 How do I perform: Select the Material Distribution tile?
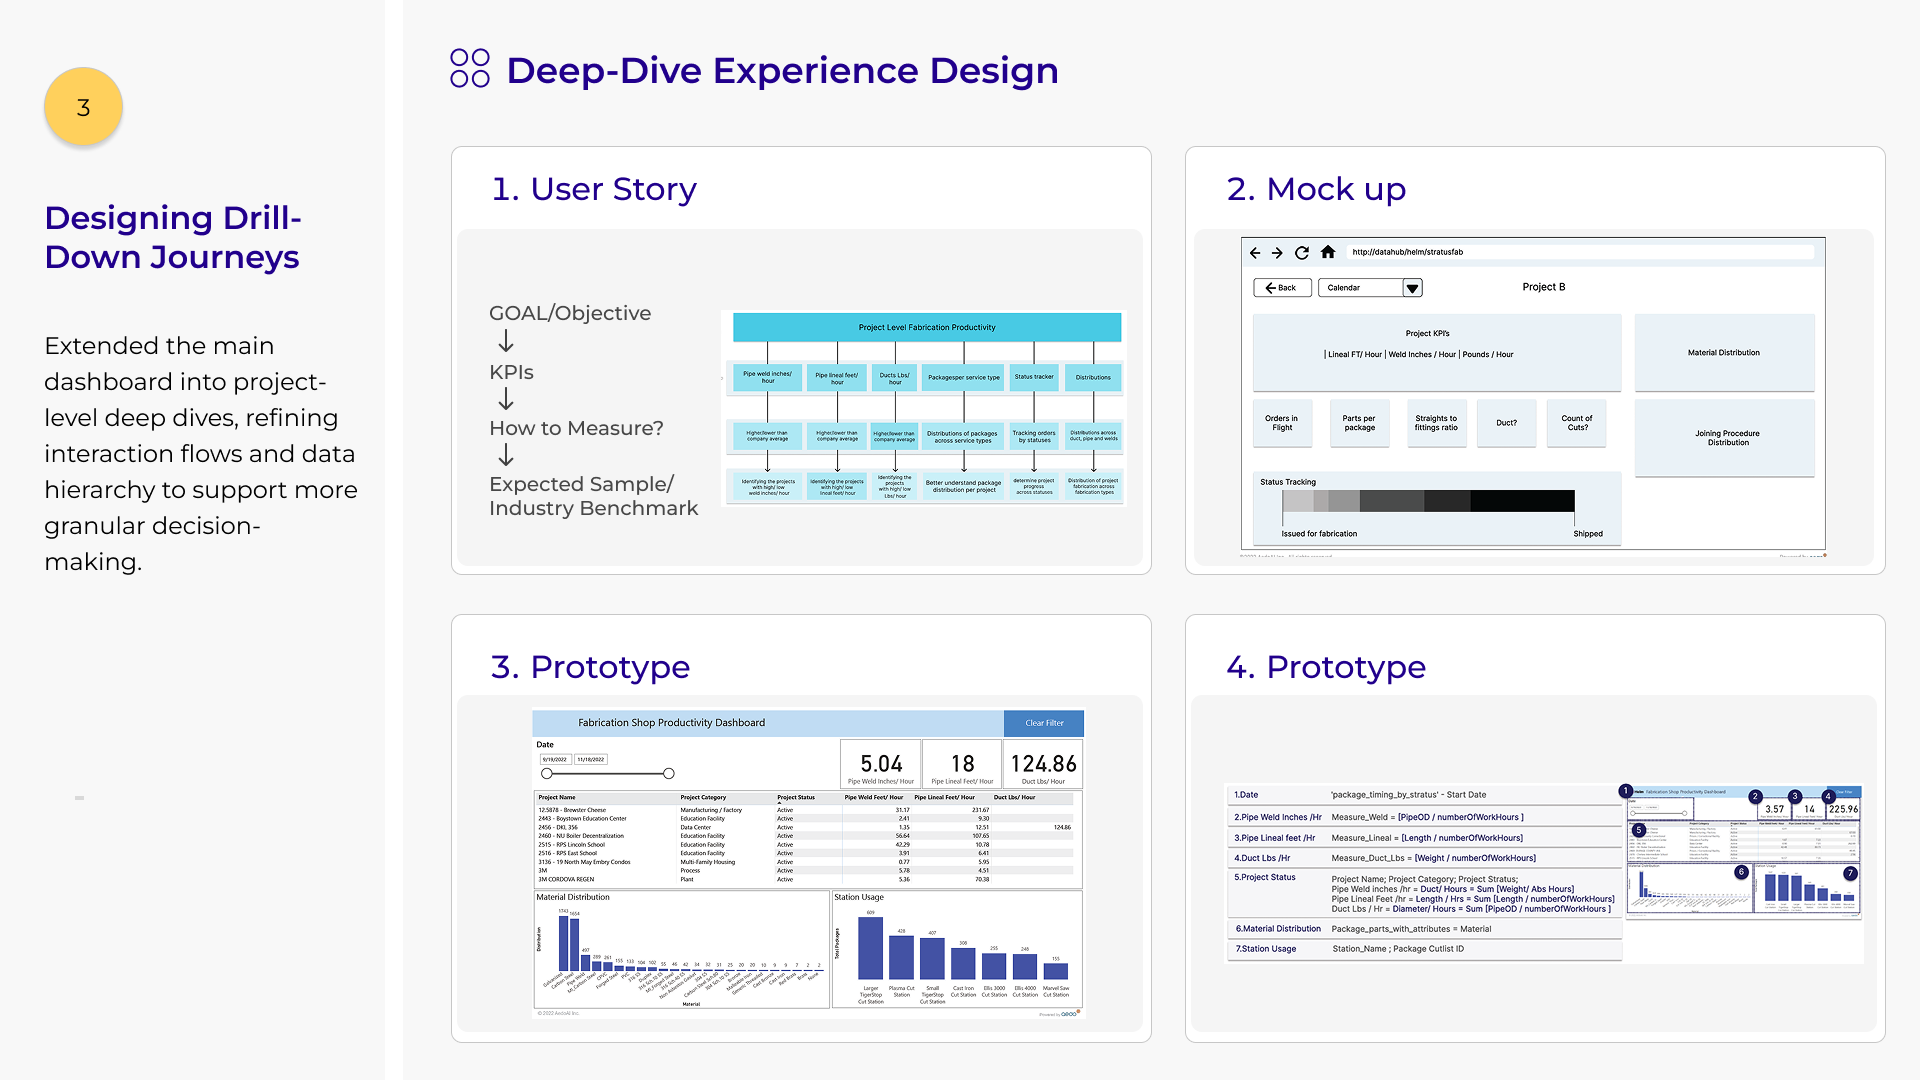pos(1724,353)
